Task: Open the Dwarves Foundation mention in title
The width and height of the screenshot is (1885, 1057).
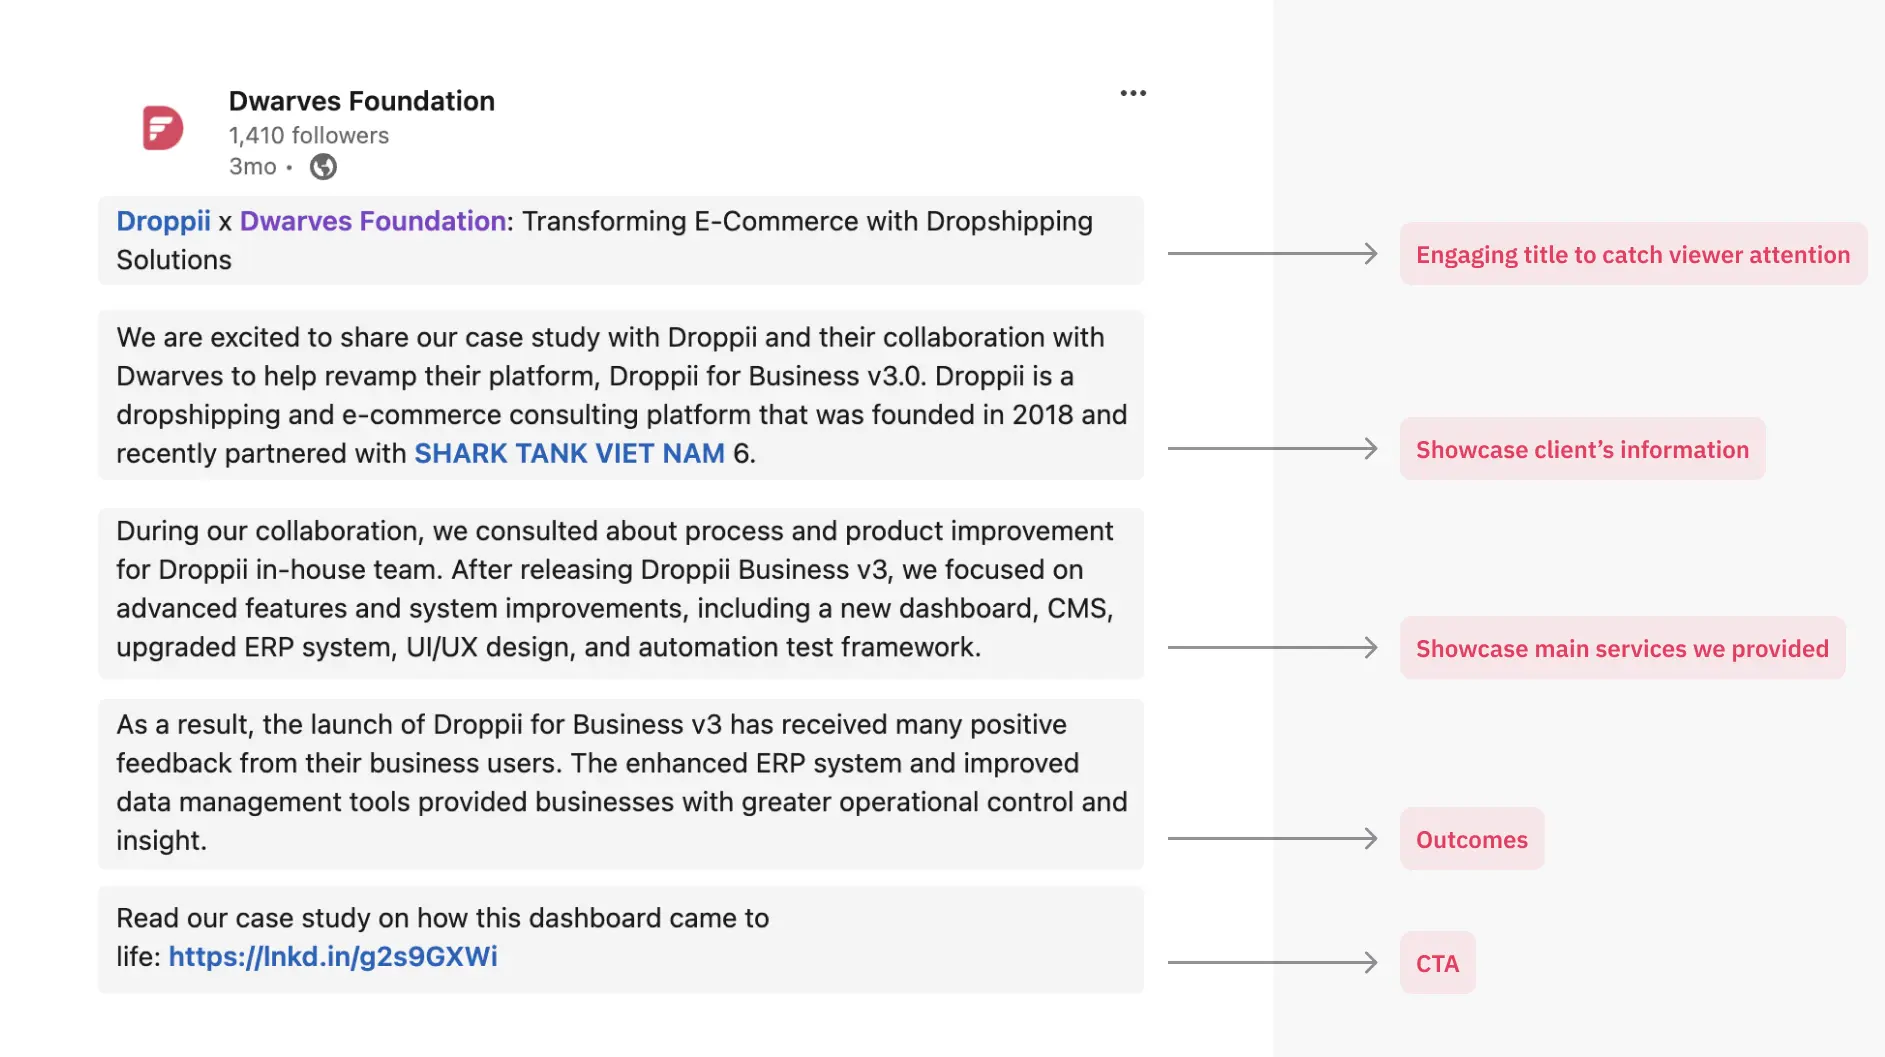Action: coord(372,221)
